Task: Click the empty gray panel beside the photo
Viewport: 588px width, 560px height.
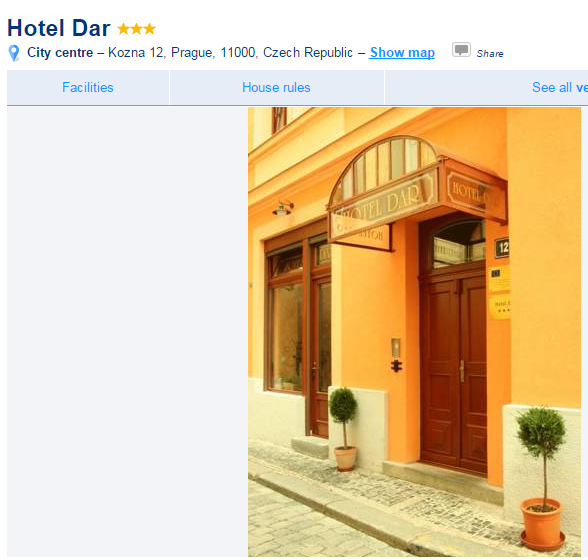Action: click(x=128, y=332)
